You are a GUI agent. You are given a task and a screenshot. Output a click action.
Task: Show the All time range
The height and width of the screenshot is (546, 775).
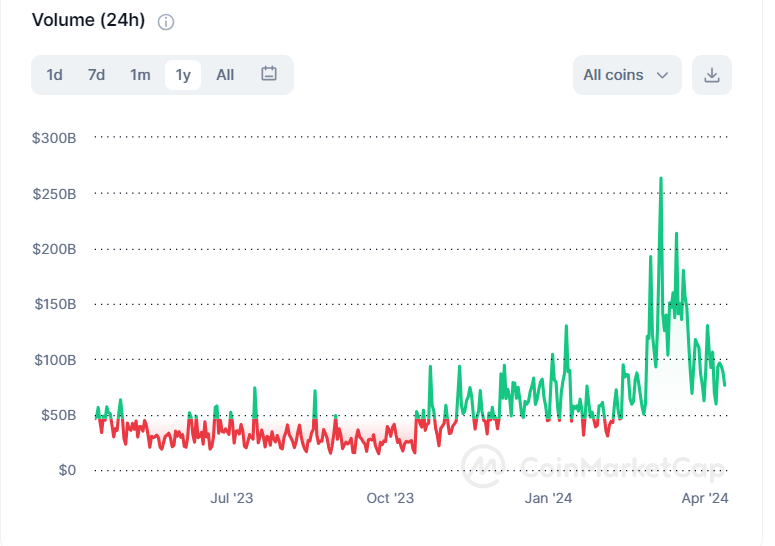pos(225,75)
